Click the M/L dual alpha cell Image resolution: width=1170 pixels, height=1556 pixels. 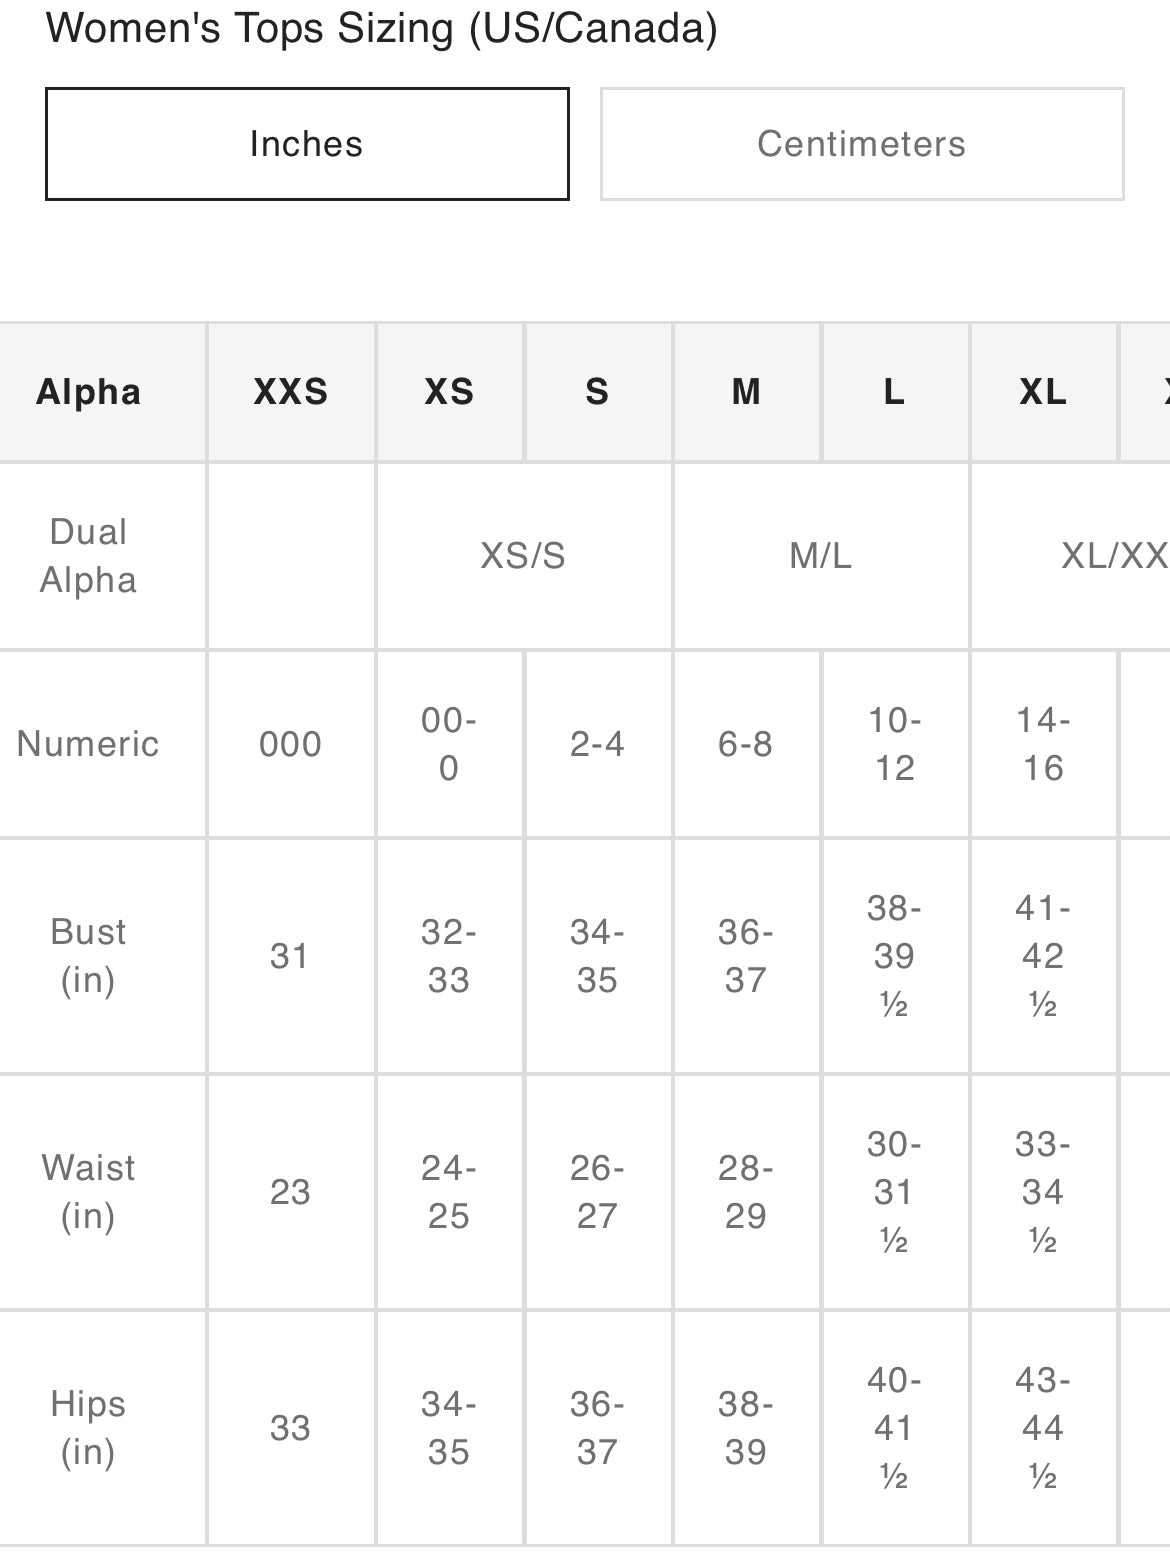(820, 556)
